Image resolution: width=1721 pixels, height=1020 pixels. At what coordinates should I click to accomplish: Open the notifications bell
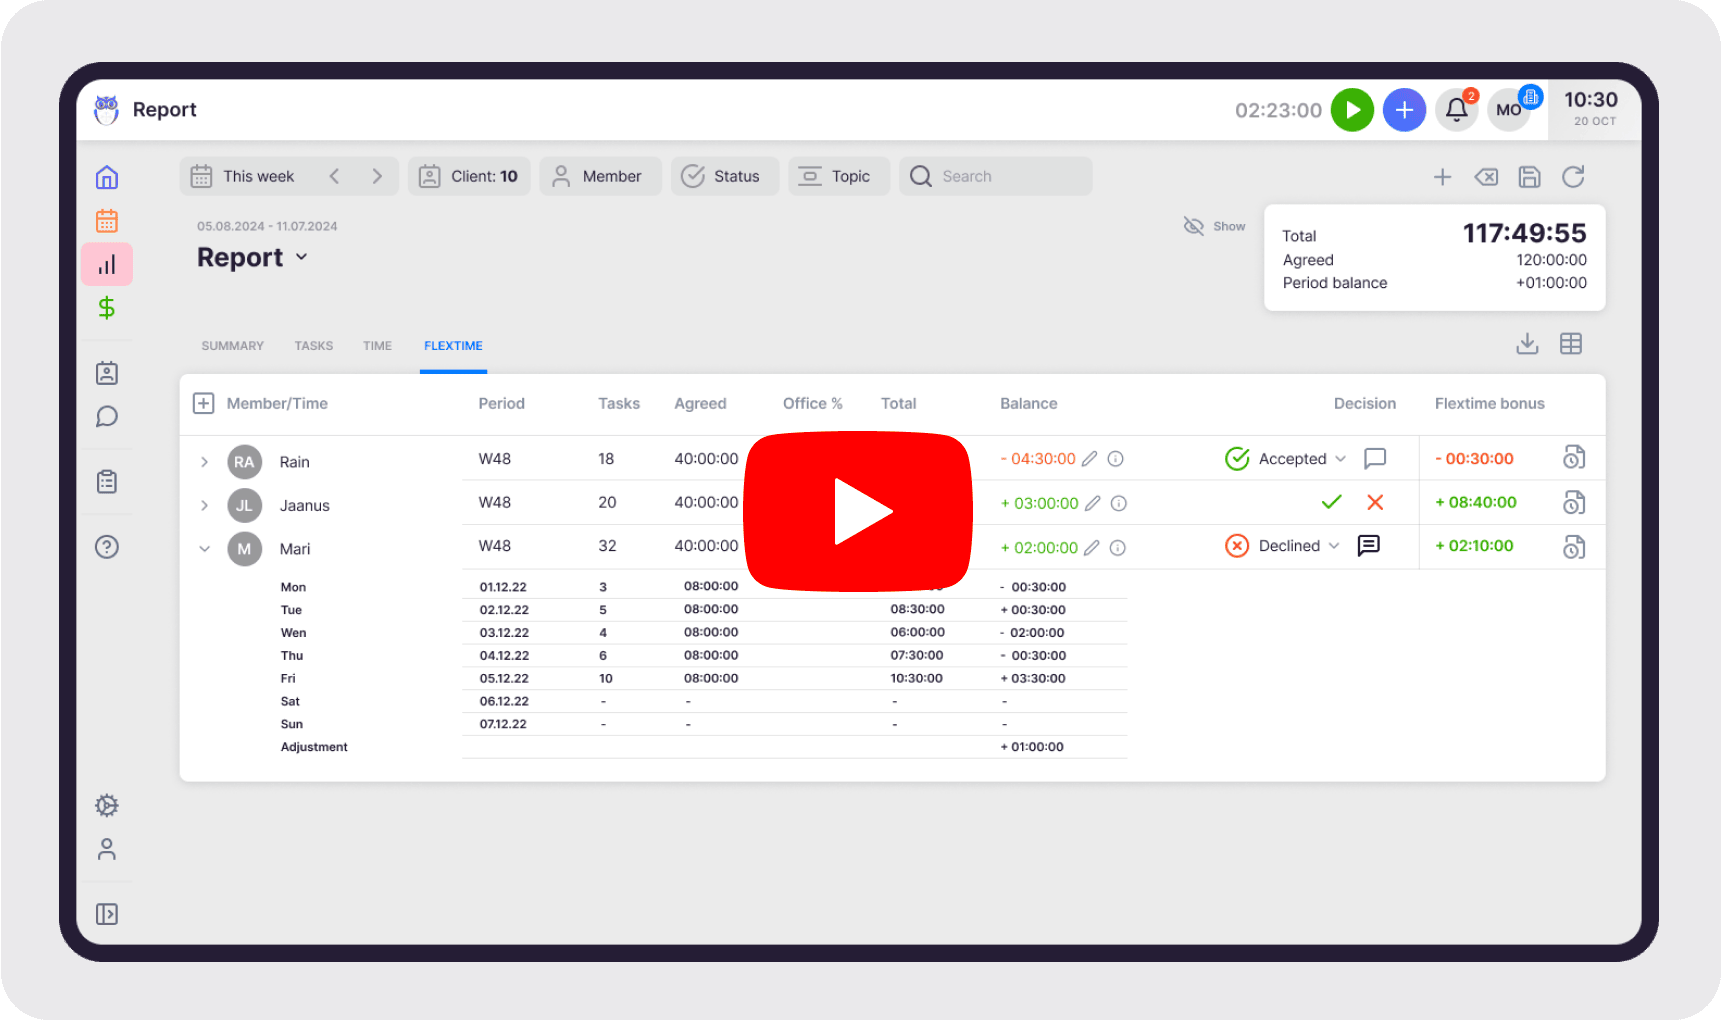(x=1457, y=110)
